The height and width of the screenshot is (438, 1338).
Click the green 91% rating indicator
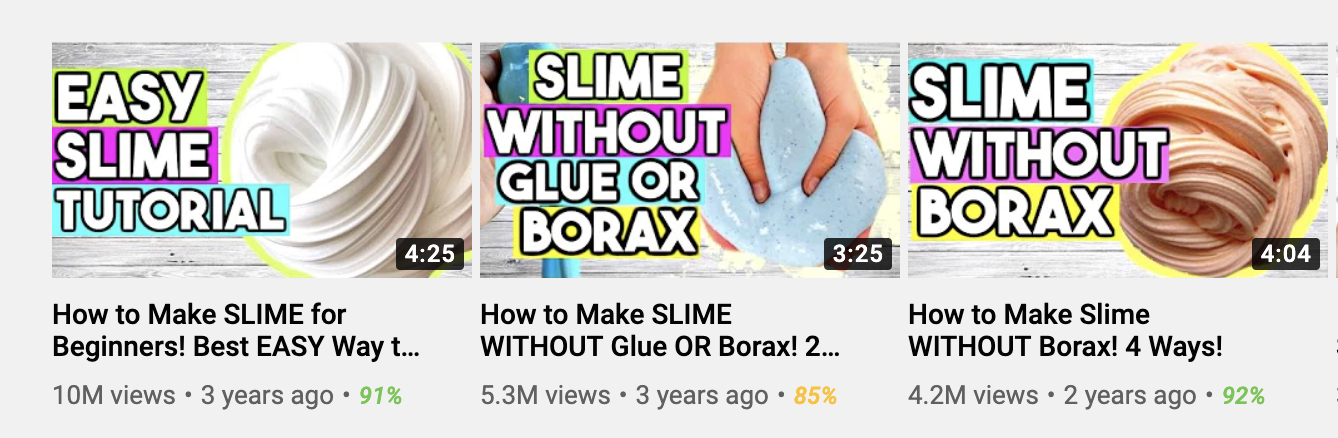tap(380, 396)
